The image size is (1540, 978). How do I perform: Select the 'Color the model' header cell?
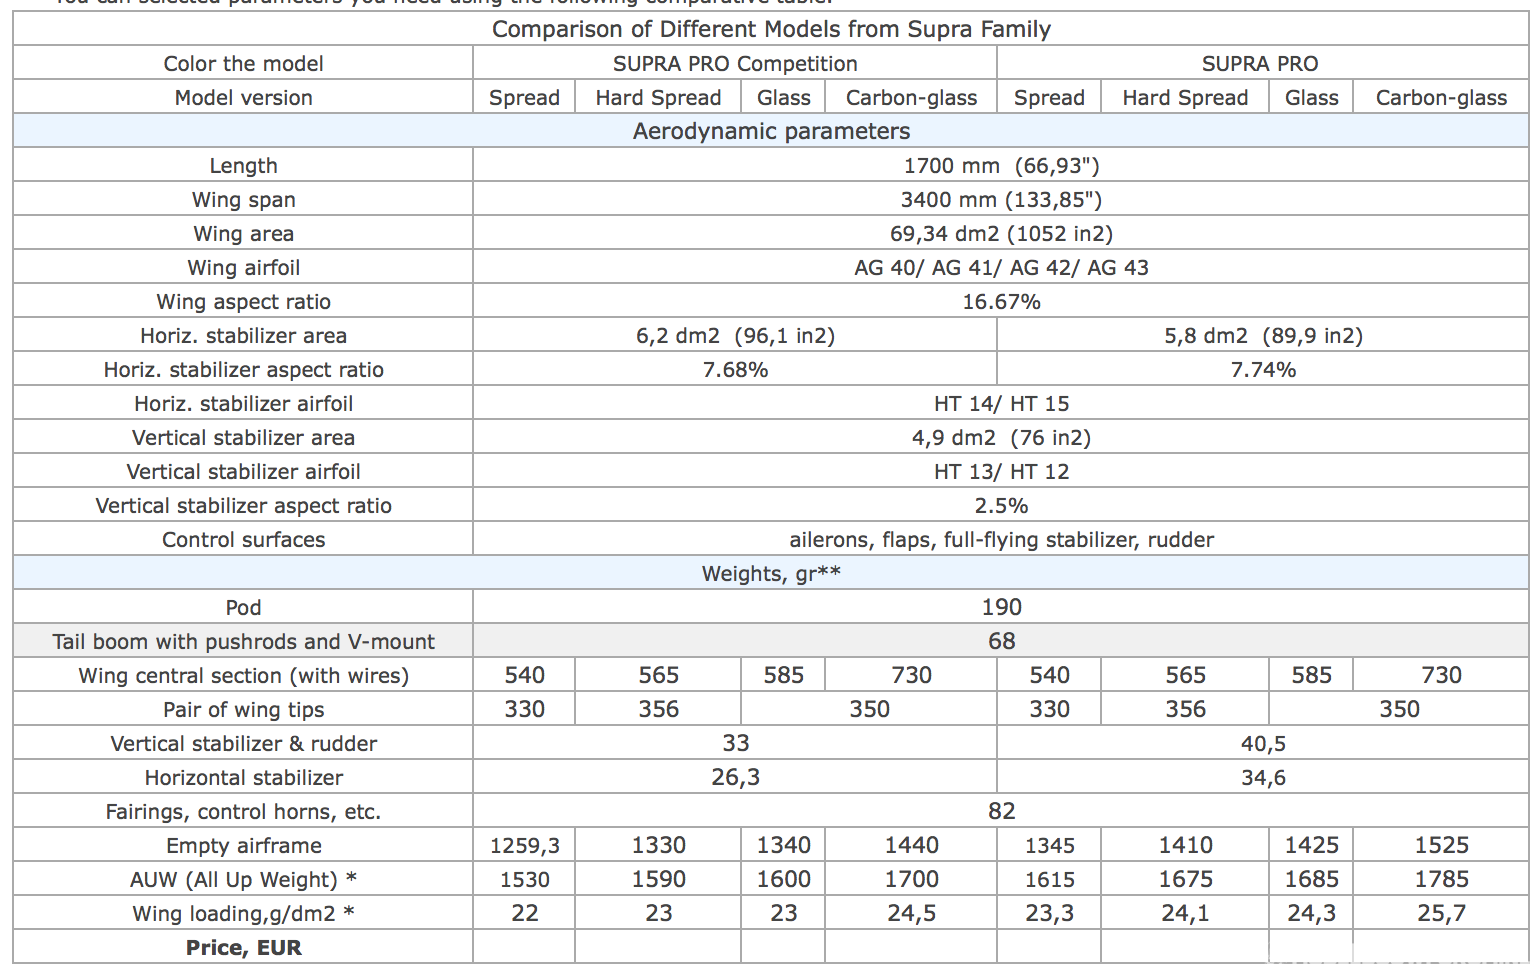coord(243,63)
